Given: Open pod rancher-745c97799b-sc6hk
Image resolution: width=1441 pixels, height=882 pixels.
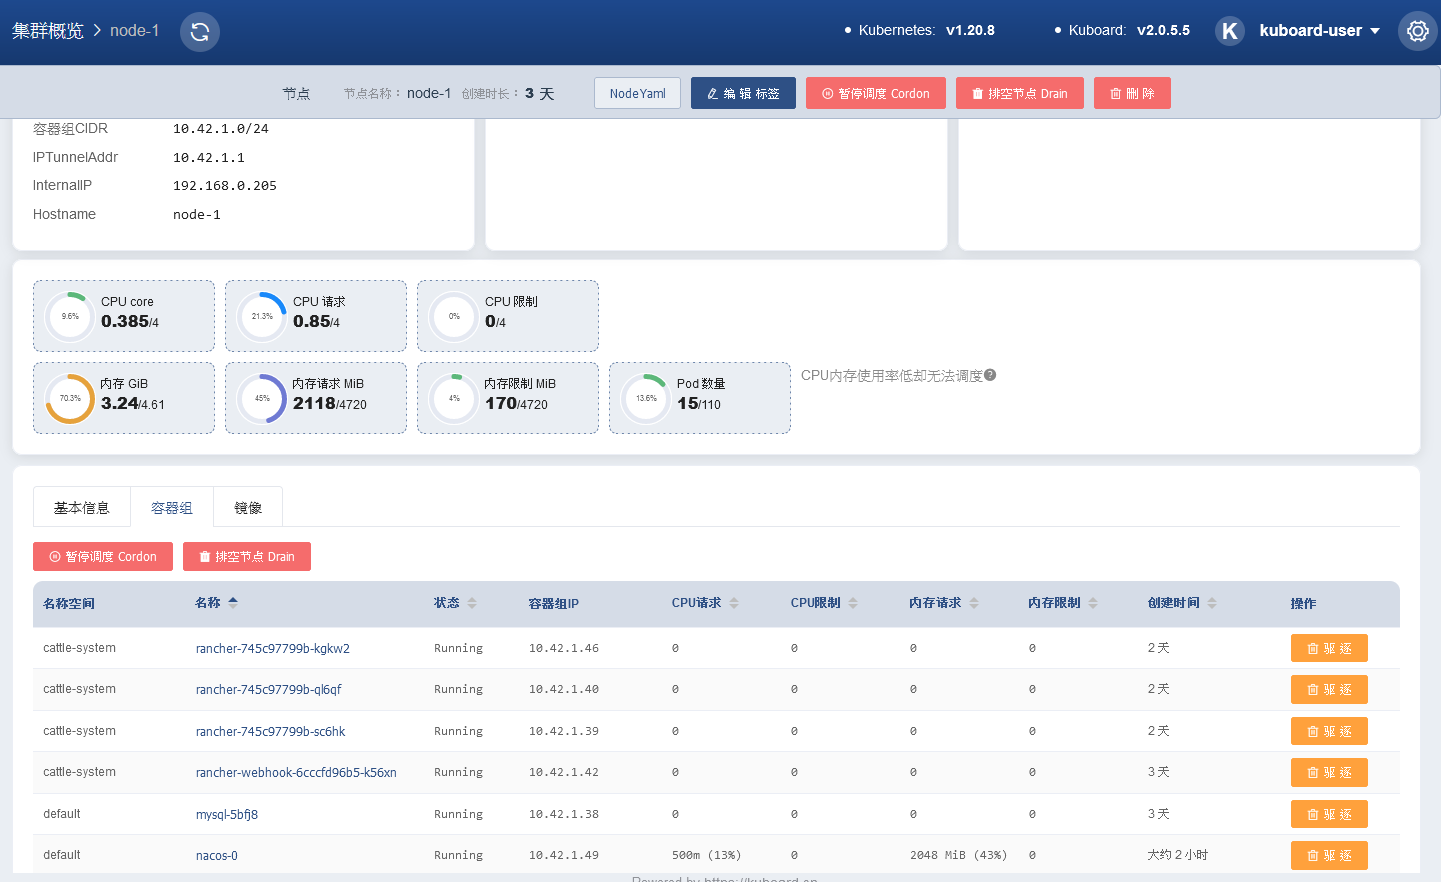Looking at the screenshot, I should (x=271, y=731).
